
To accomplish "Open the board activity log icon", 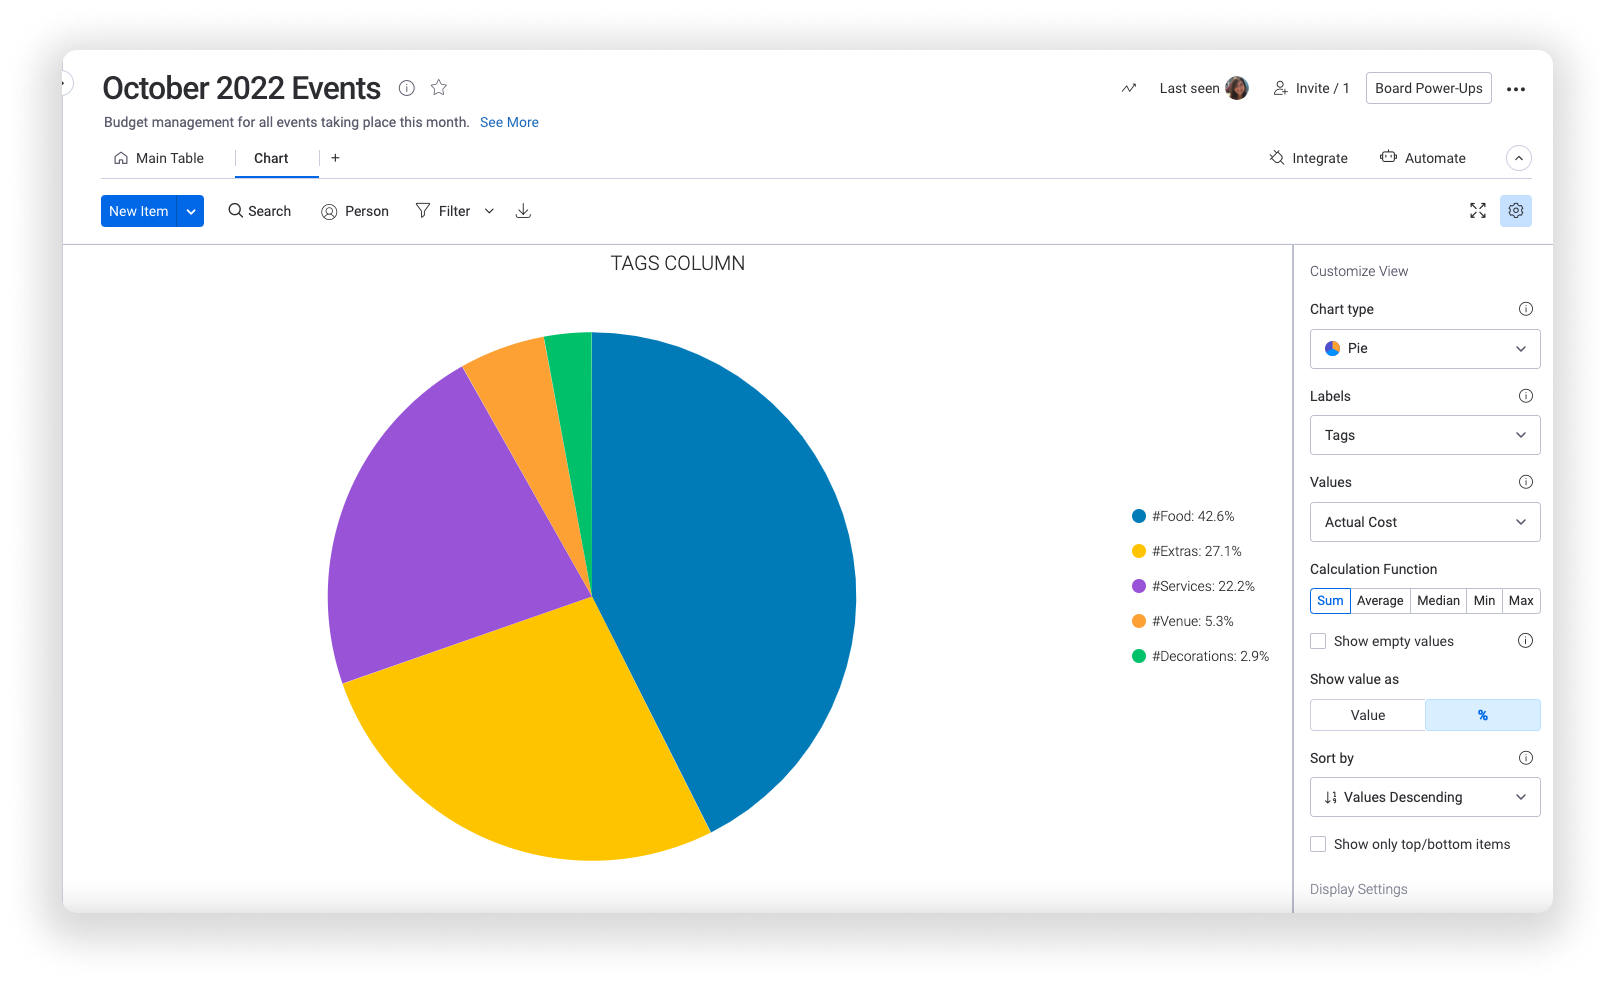I will pos(1129,88).
